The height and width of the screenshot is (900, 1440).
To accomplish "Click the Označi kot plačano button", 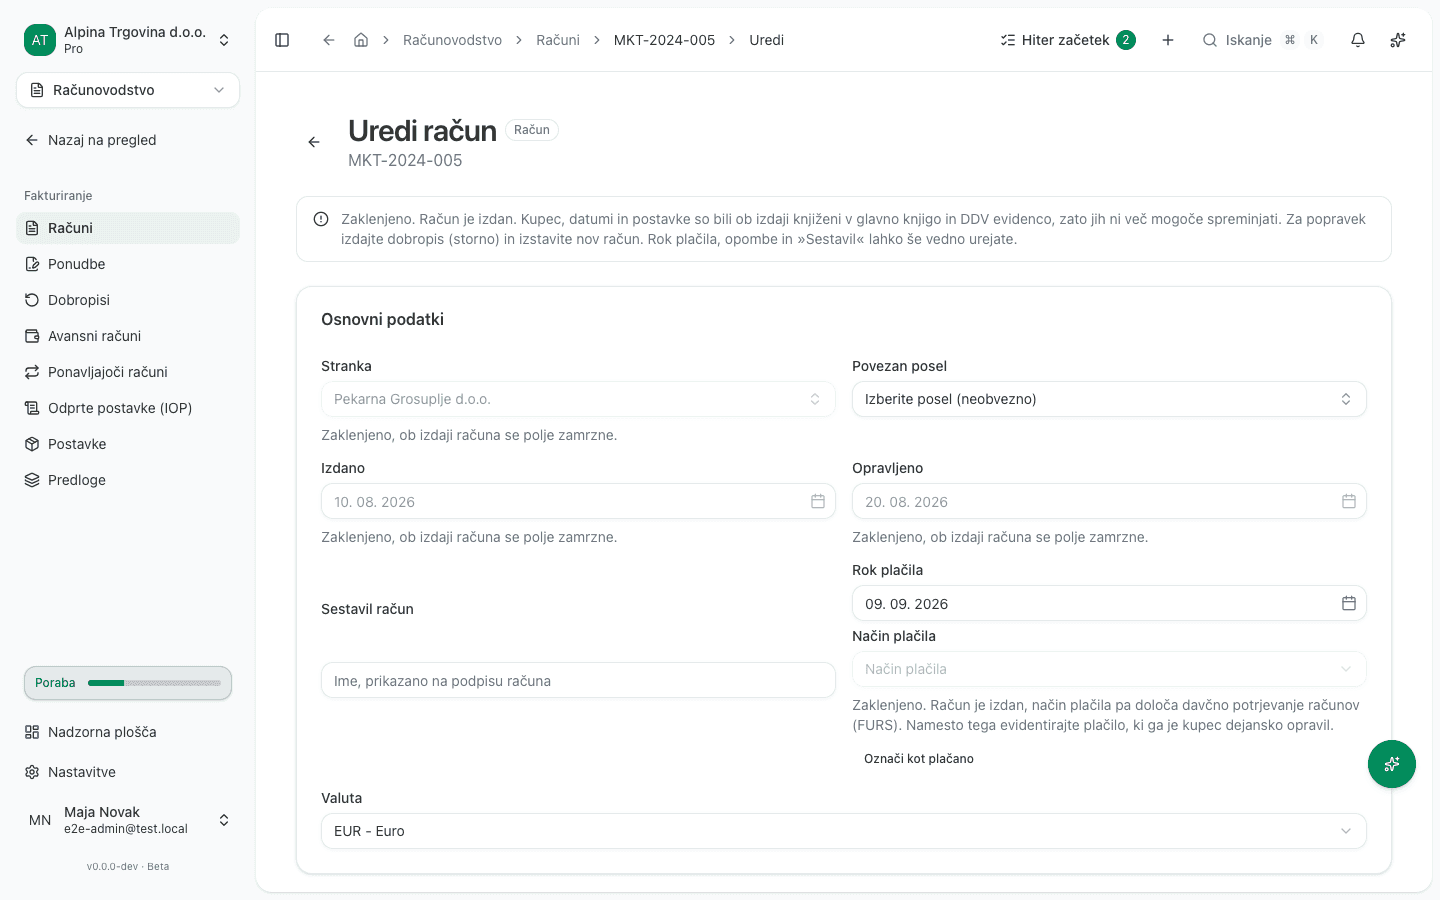I will [x=919, y=759].
